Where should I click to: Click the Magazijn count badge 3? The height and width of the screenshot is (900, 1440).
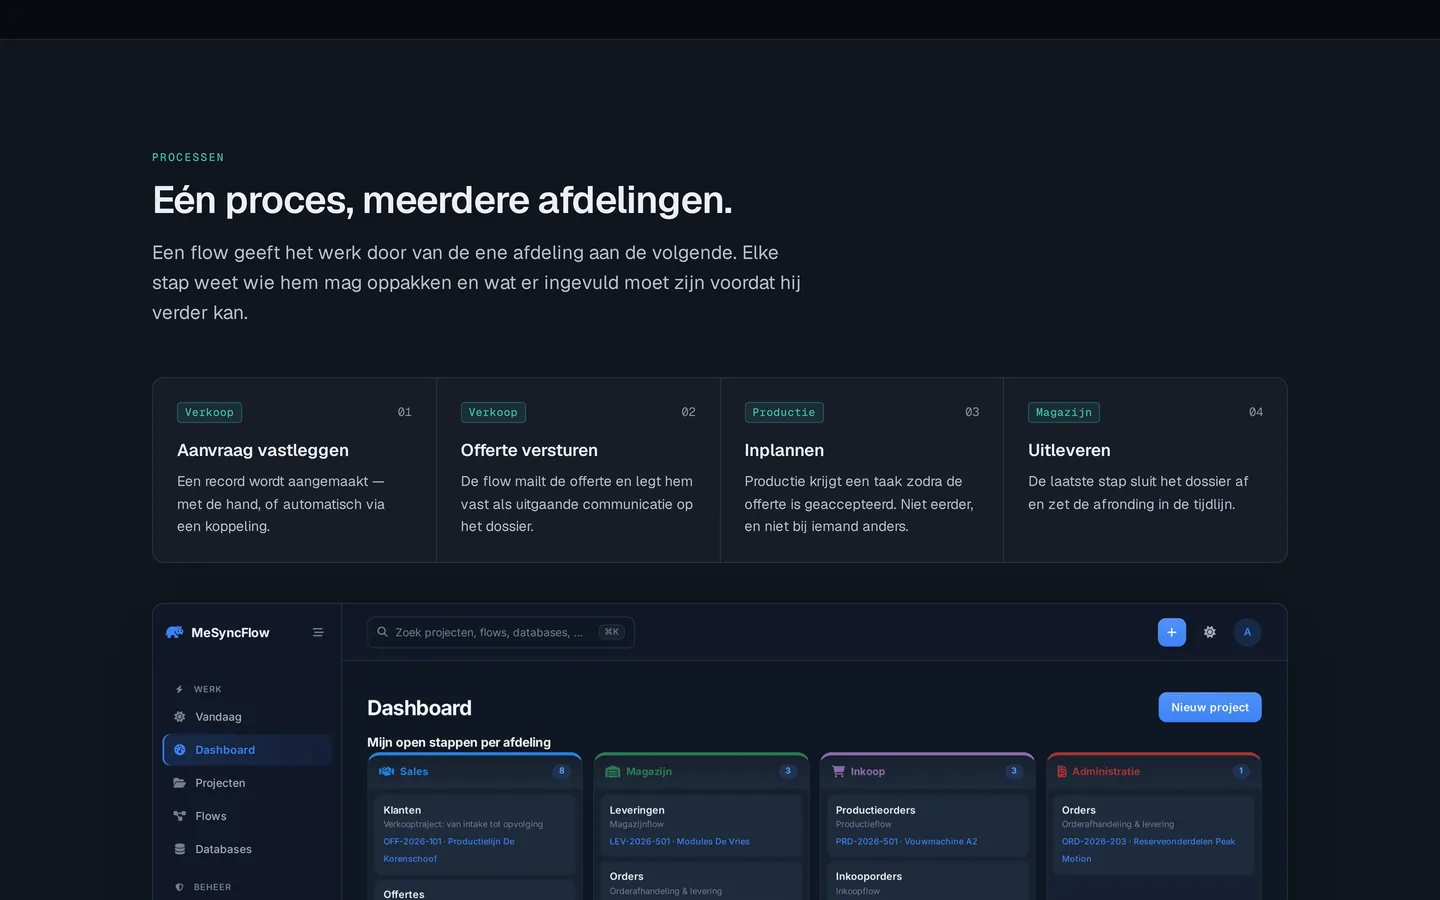click(788, 771)
